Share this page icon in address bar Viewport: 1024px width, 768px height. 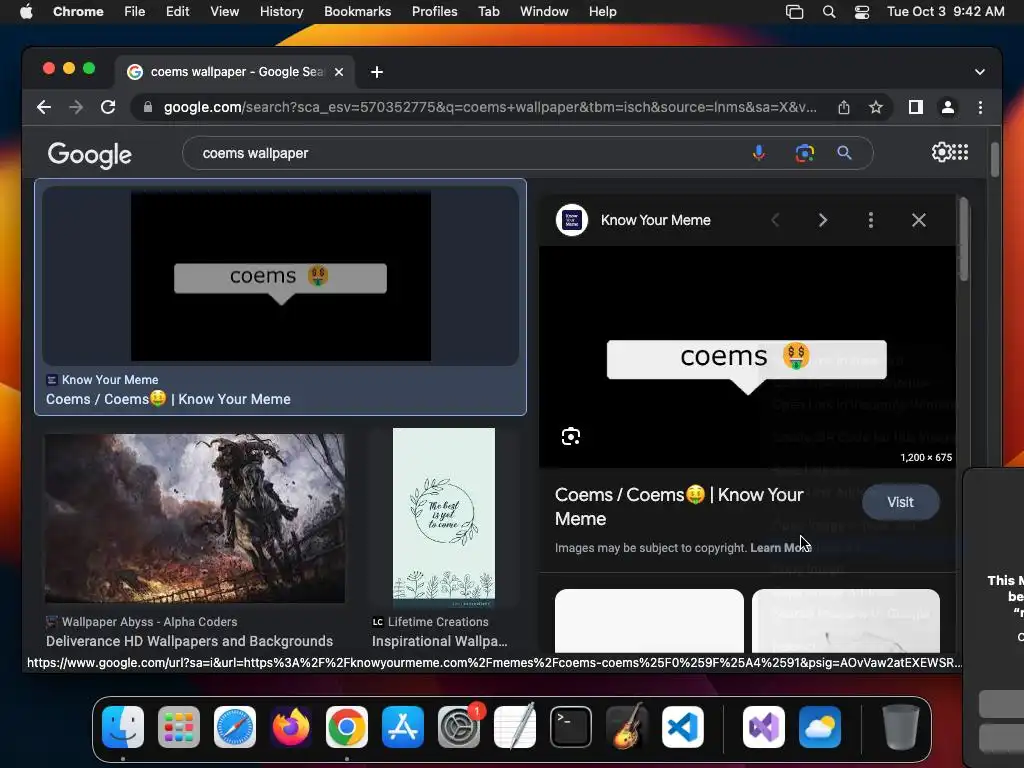(x=844, y=107)
